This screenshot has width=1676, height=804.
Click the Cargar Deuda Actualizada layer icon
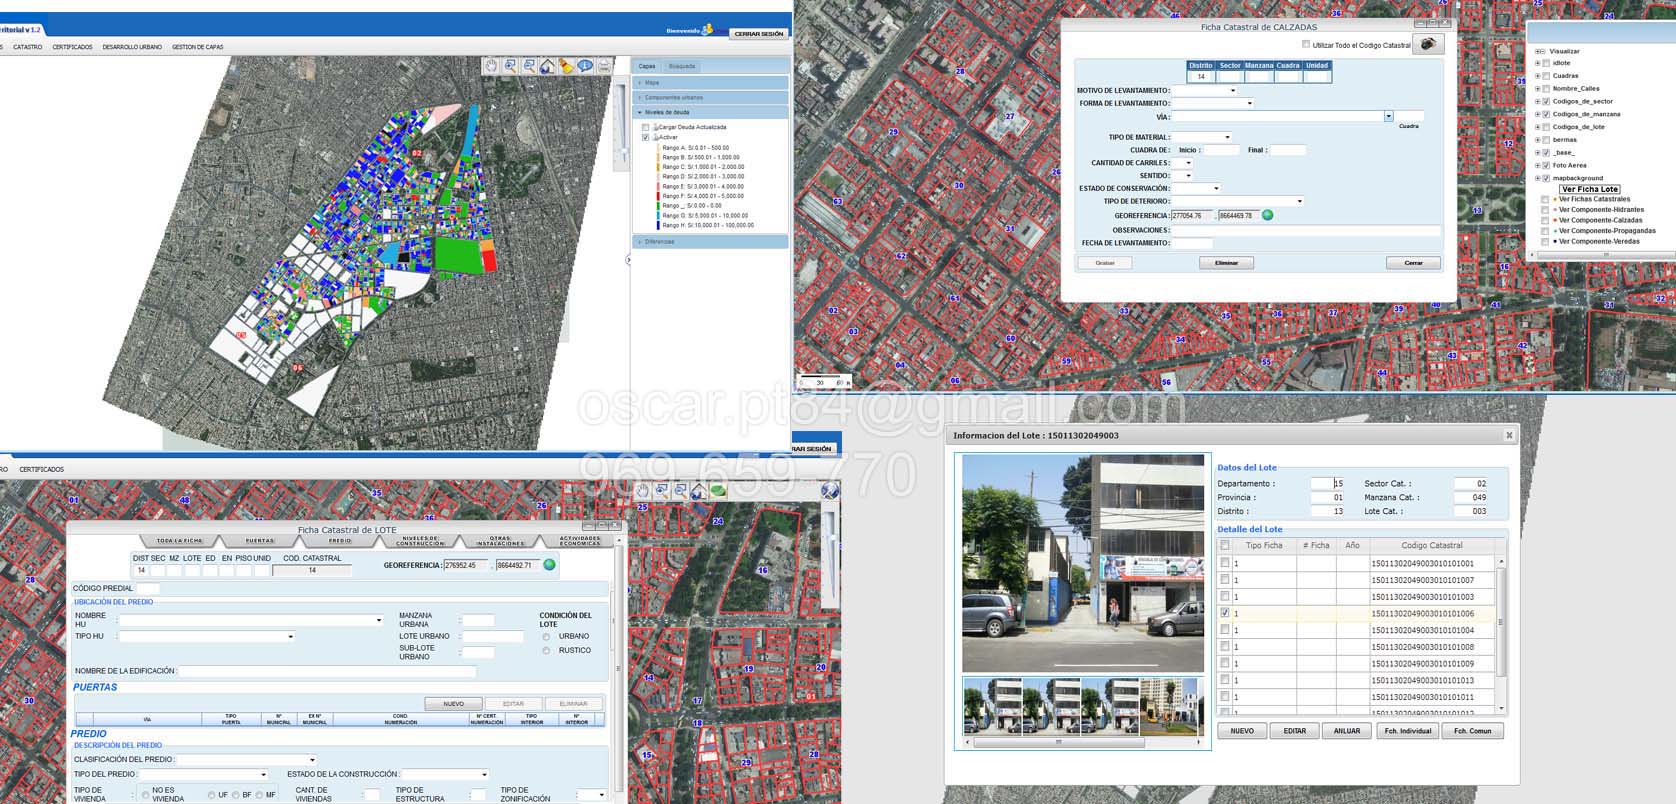click(656, 127)
